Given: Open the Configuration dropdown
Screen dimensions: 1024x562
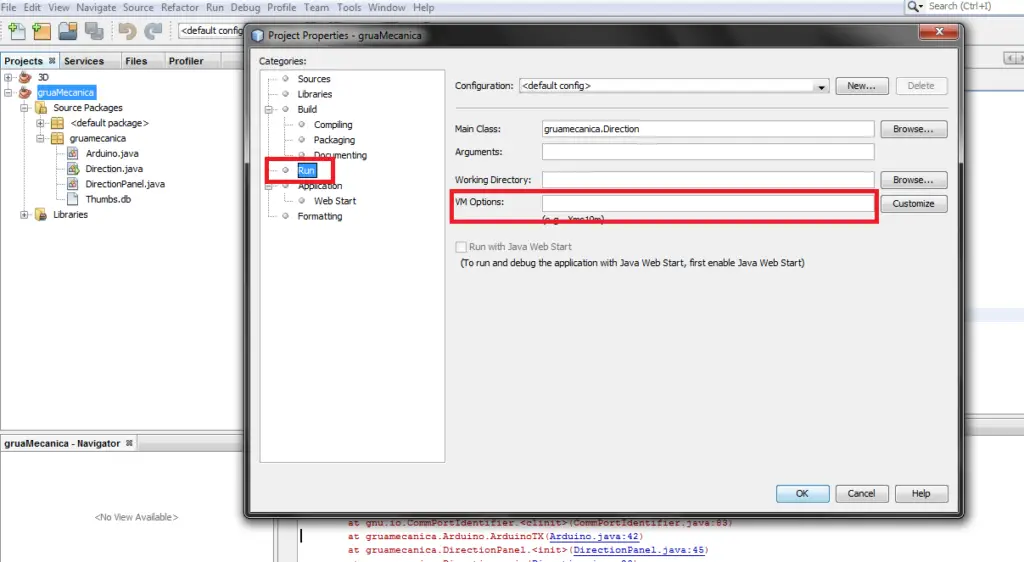Looking at the screenshot, I should (822, 87).
